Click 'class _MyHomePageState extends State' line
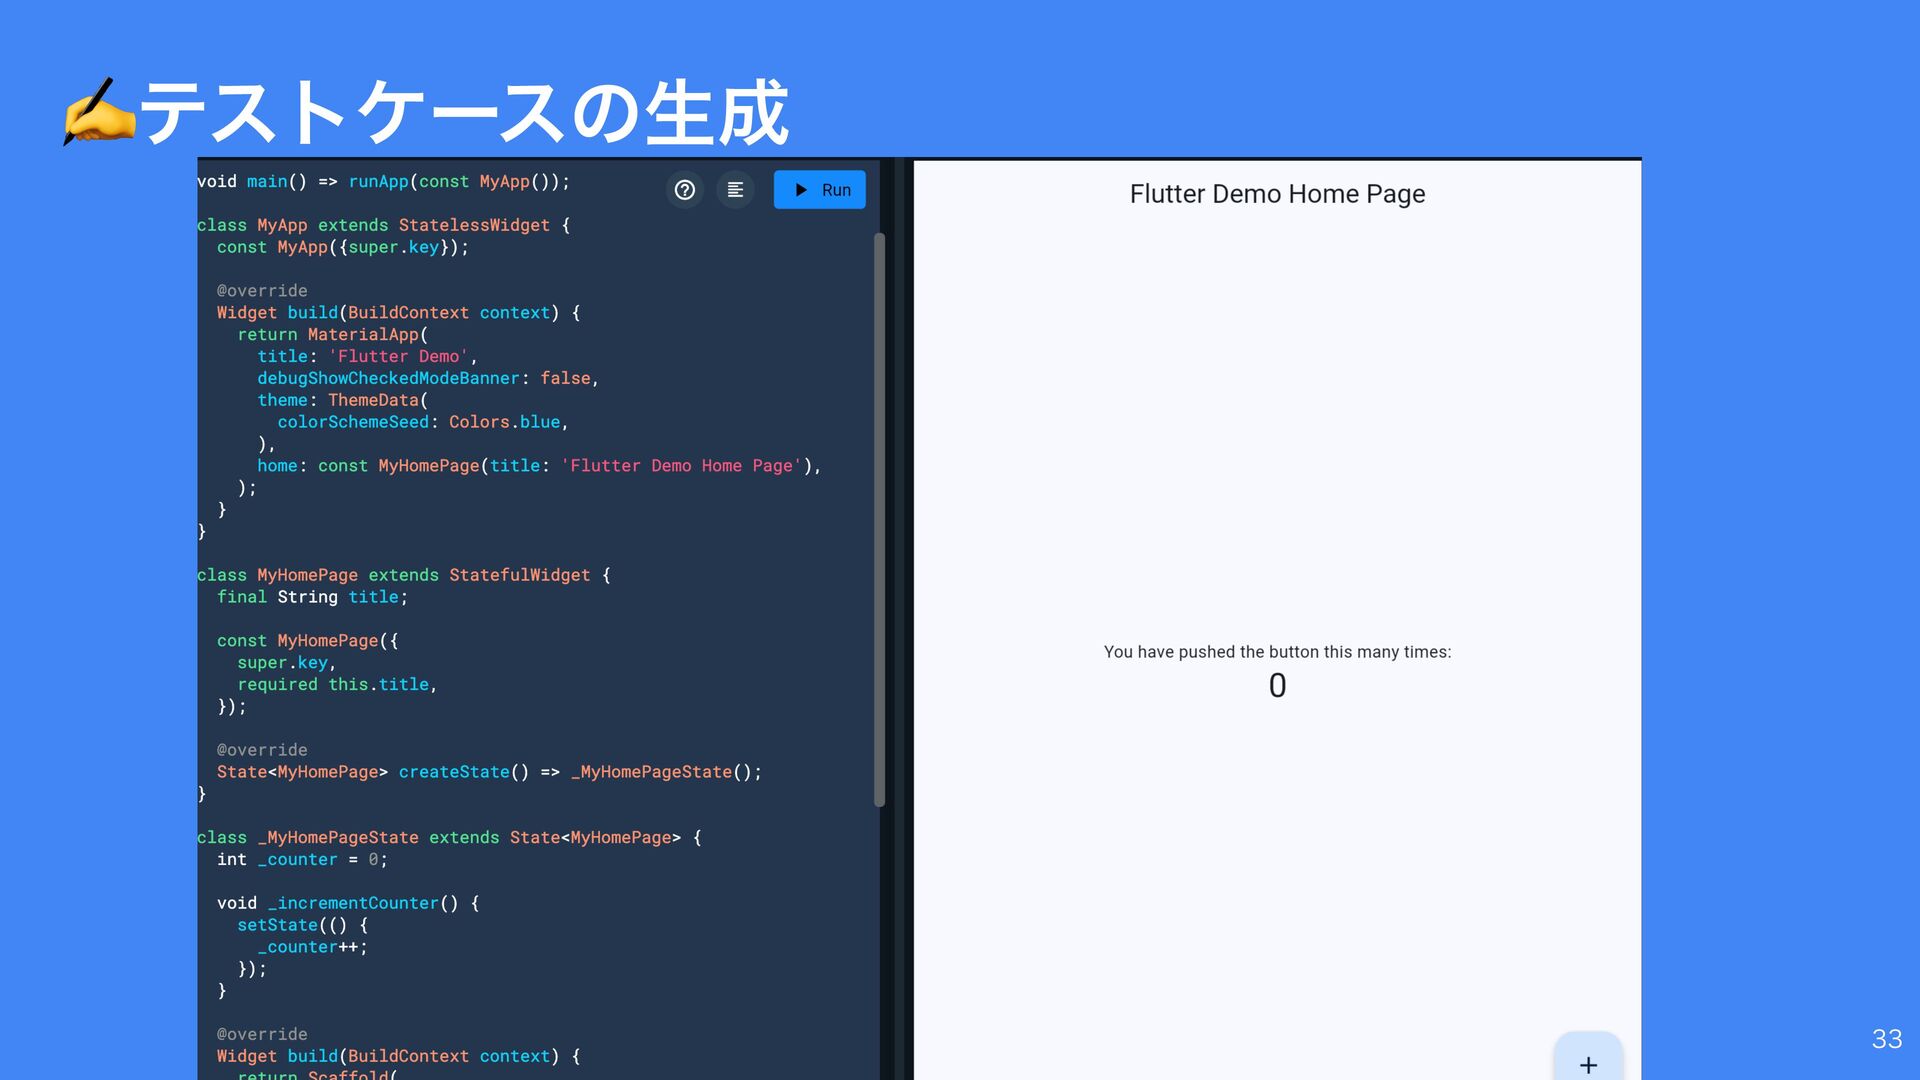This screenshot has height=1080, width=1920. coord(449,839)
